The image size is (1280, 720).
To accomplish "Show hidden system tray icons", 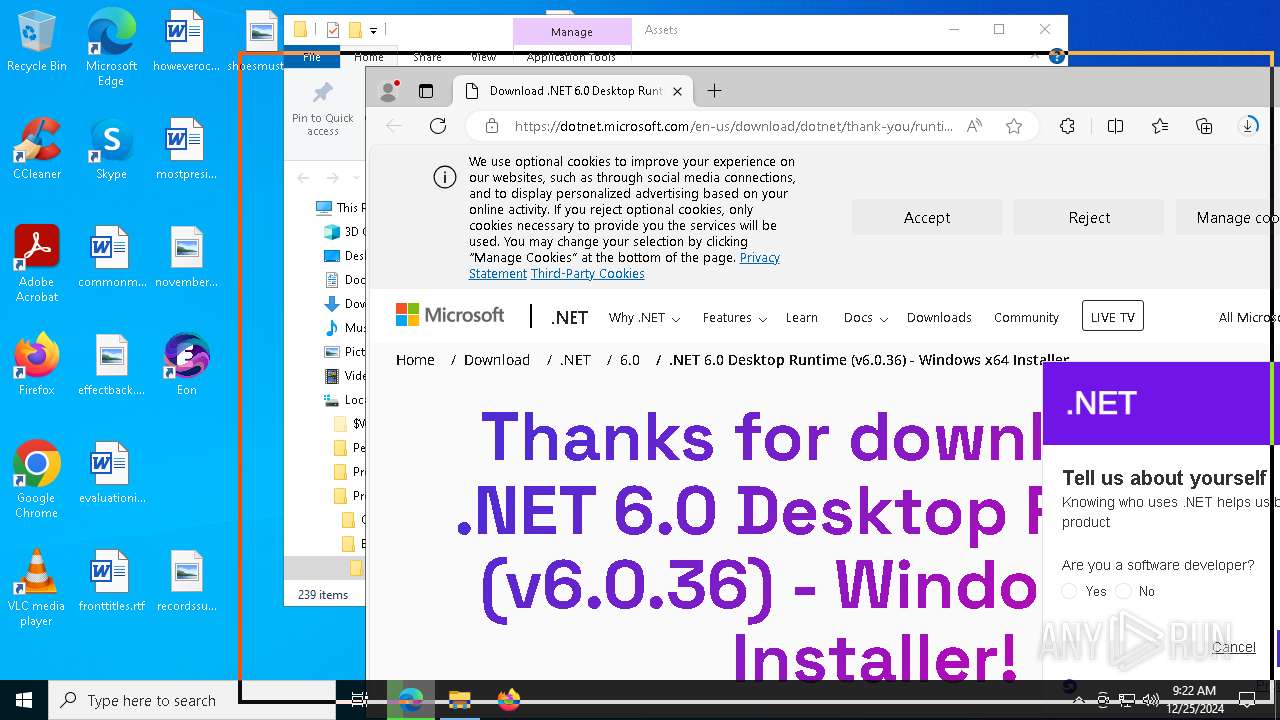I will tap(1079, 701).
